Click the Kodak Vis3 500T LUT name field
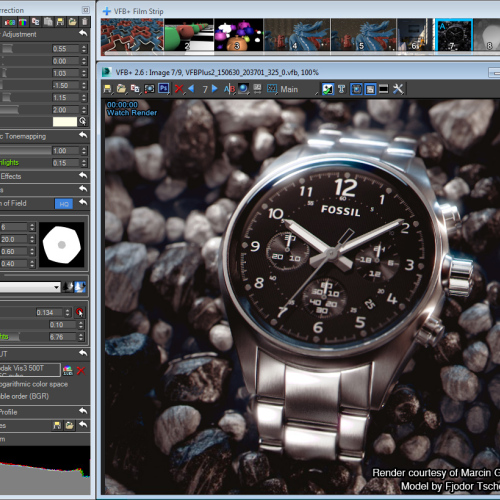The height and width of the screenshot is (500, 500). [30, 370]
